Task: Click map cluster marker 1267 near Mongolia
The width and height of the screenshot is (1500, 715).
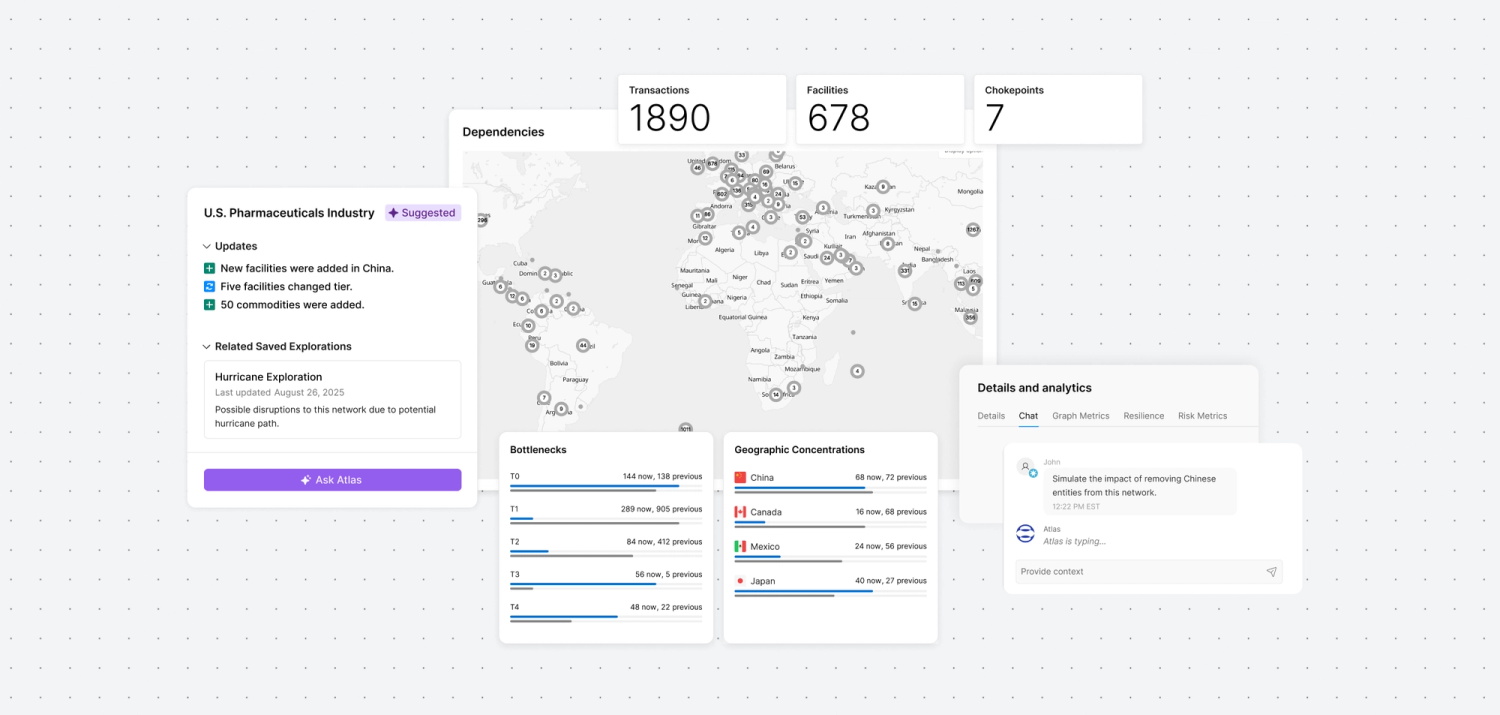Action: coord(973,230)
